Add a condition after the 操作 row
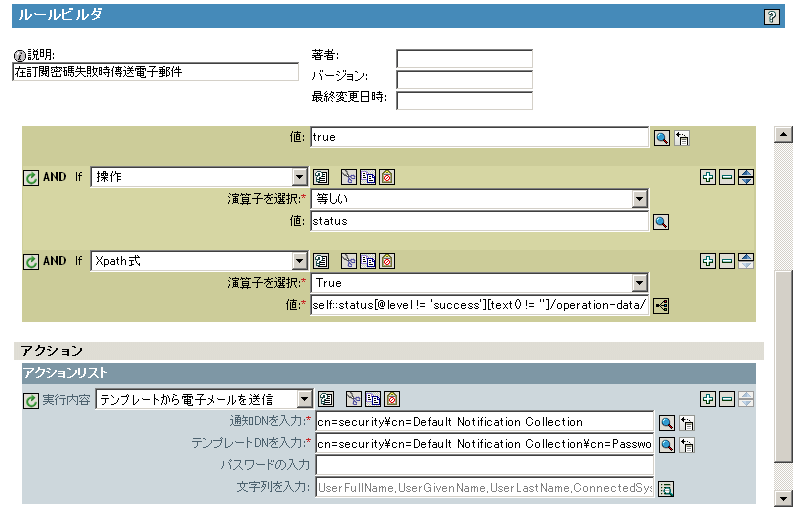 pyautogui.click(x=708, y=177)
